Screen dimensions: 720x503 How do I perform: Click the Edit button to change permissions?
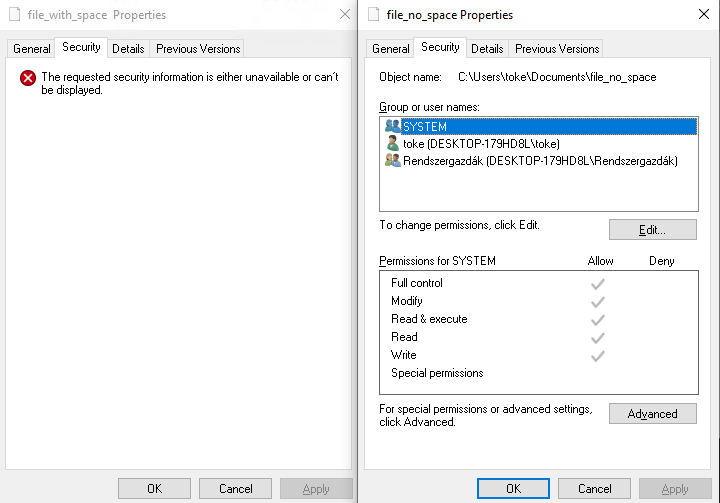click(x=652, y=230)
